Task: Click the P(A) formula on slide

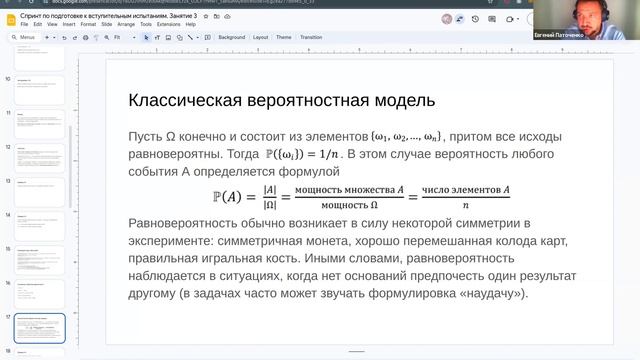Action: pos(361,197)
